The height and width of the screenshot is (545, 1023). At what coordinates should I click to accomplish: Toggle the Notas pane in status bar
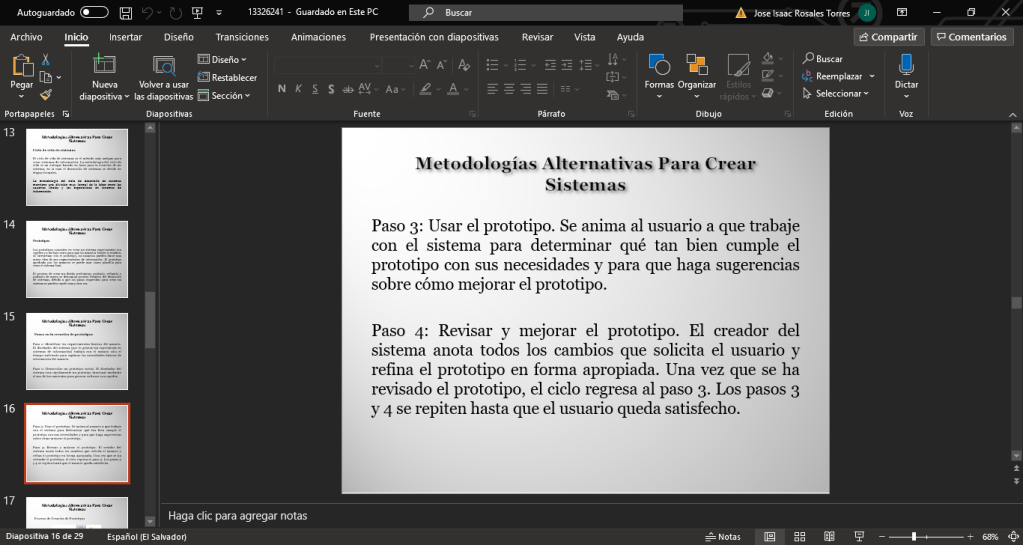pos(723,537)
